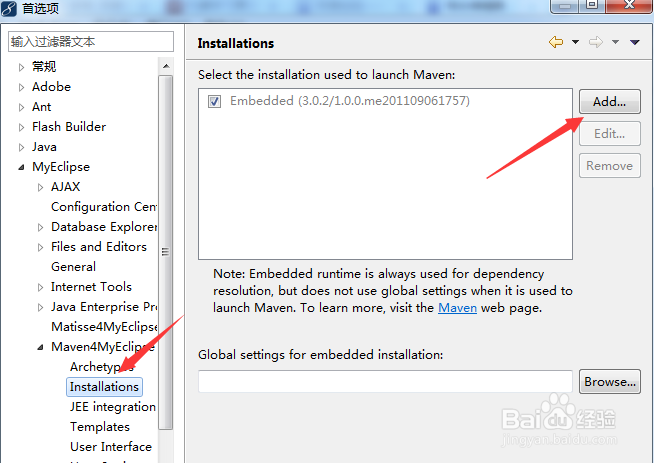
Task: Select the JEE integration item
Action: [113, 407]
